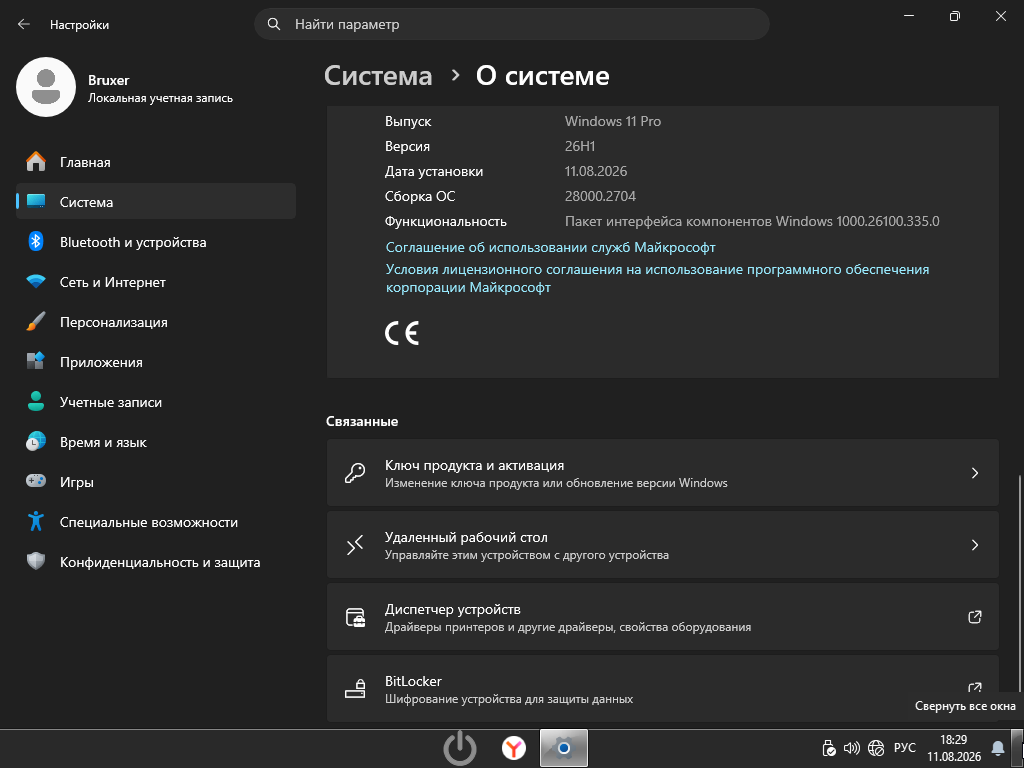Click the OS build 28000.2704 value
The height and width of the screenshot is (768, 1024).
pyautogui.click(x=600, y=196)
